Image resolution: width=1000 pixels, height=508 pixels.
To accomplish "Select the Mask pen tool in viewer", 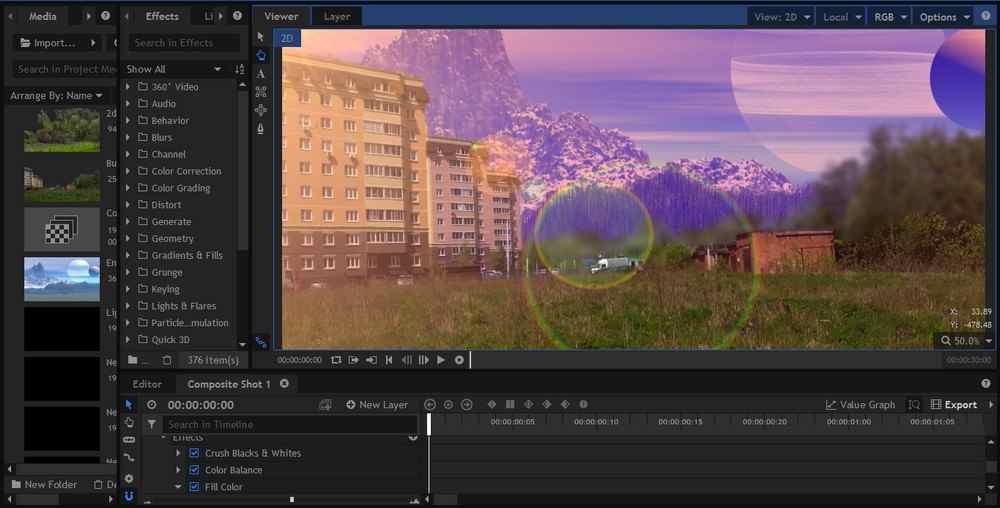I will click(x=261, y=128).
